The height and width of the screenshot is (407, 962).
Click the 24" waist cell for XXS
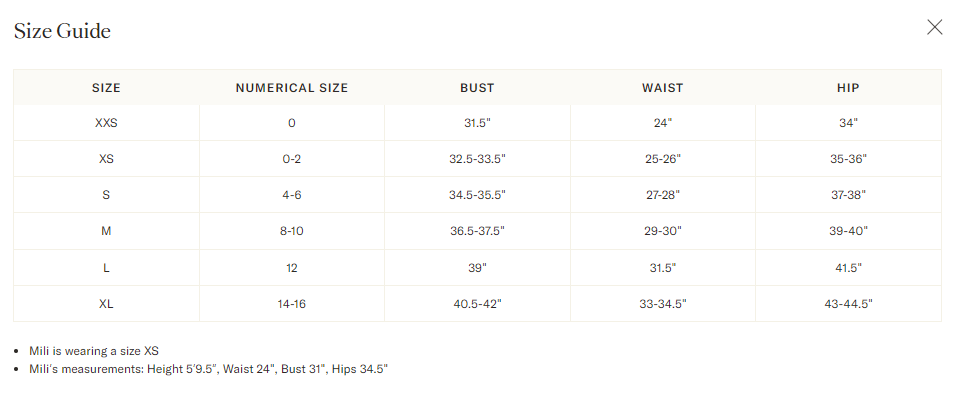[x=662, y=123]
